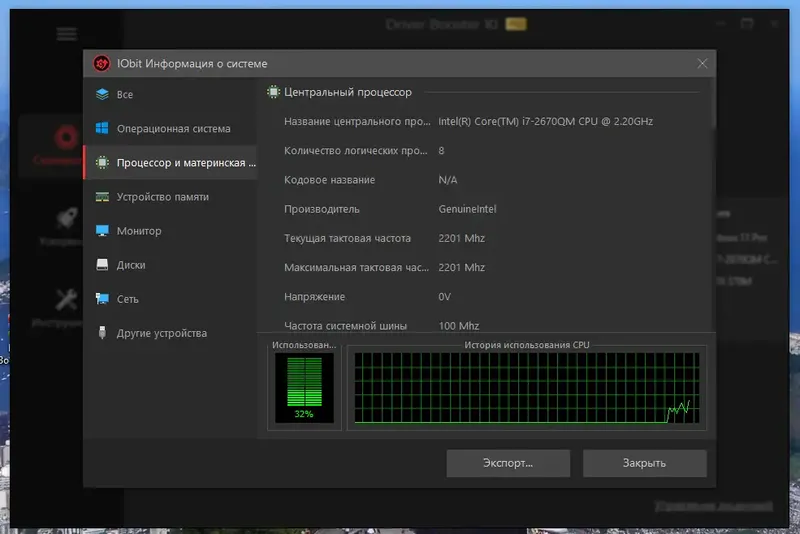Click the Производитель label
Image resolution: width=800 pixels, height=534 pixels.
point(322,209)
